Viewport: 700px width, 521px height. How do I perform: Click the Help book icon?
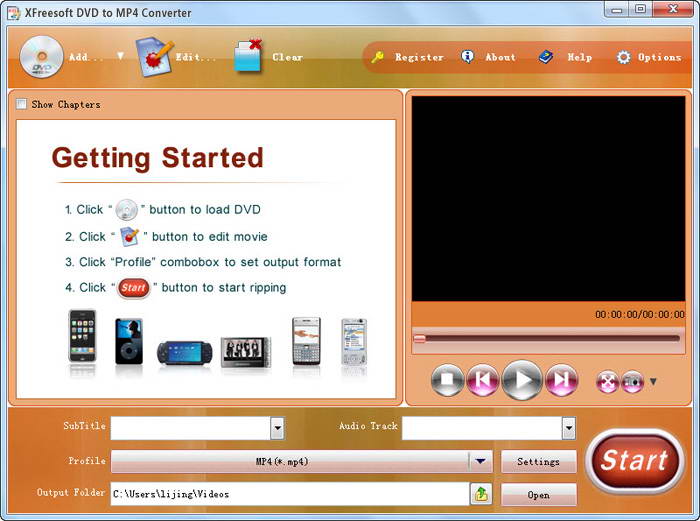(546, 57)
